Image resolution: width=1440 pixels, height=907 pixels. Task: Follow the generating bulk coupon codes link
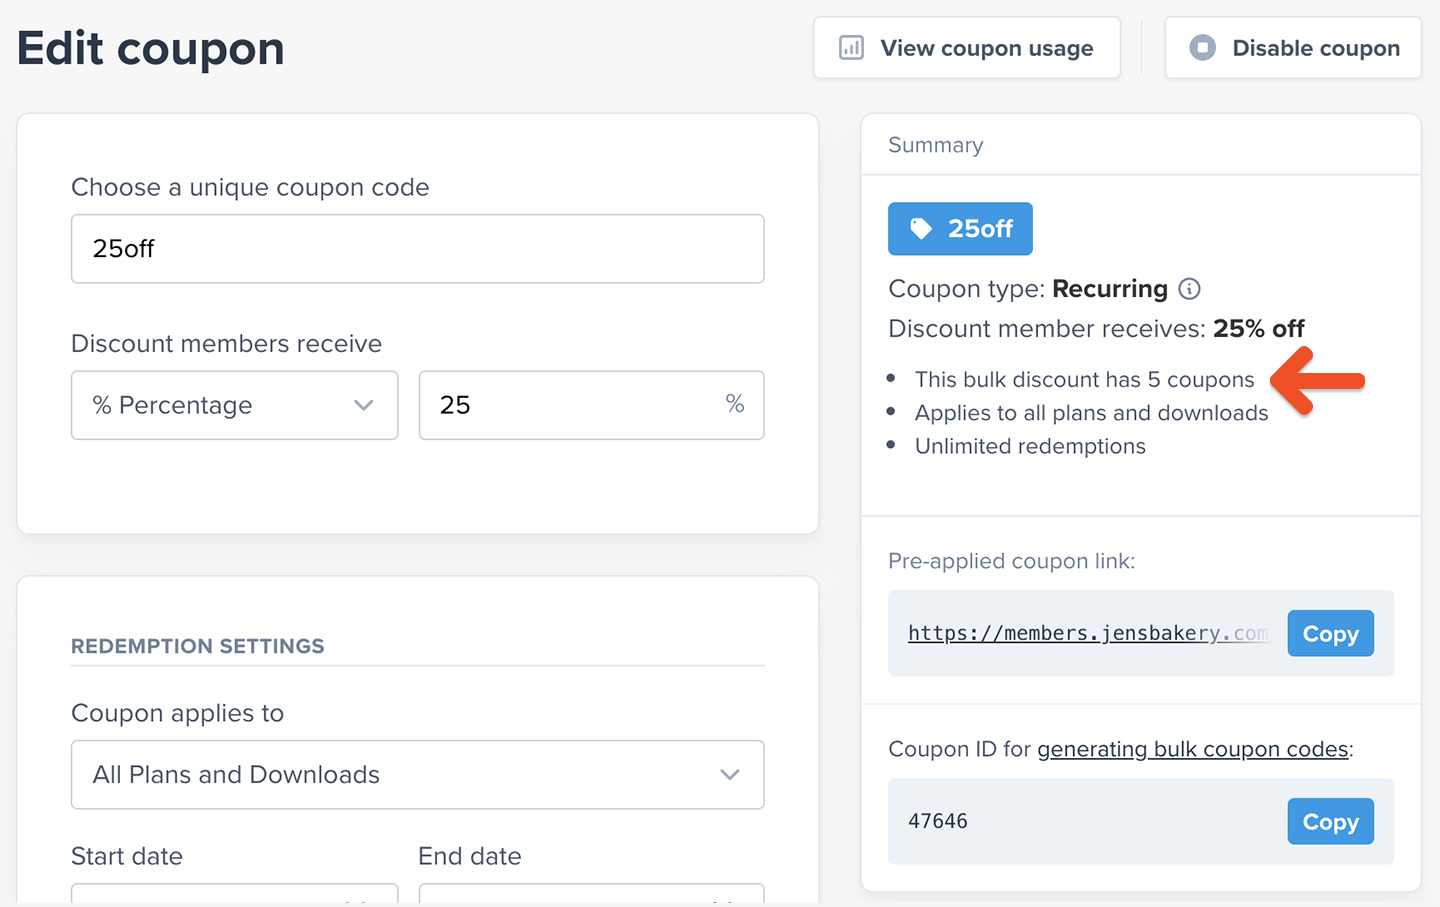(1192, 749)
